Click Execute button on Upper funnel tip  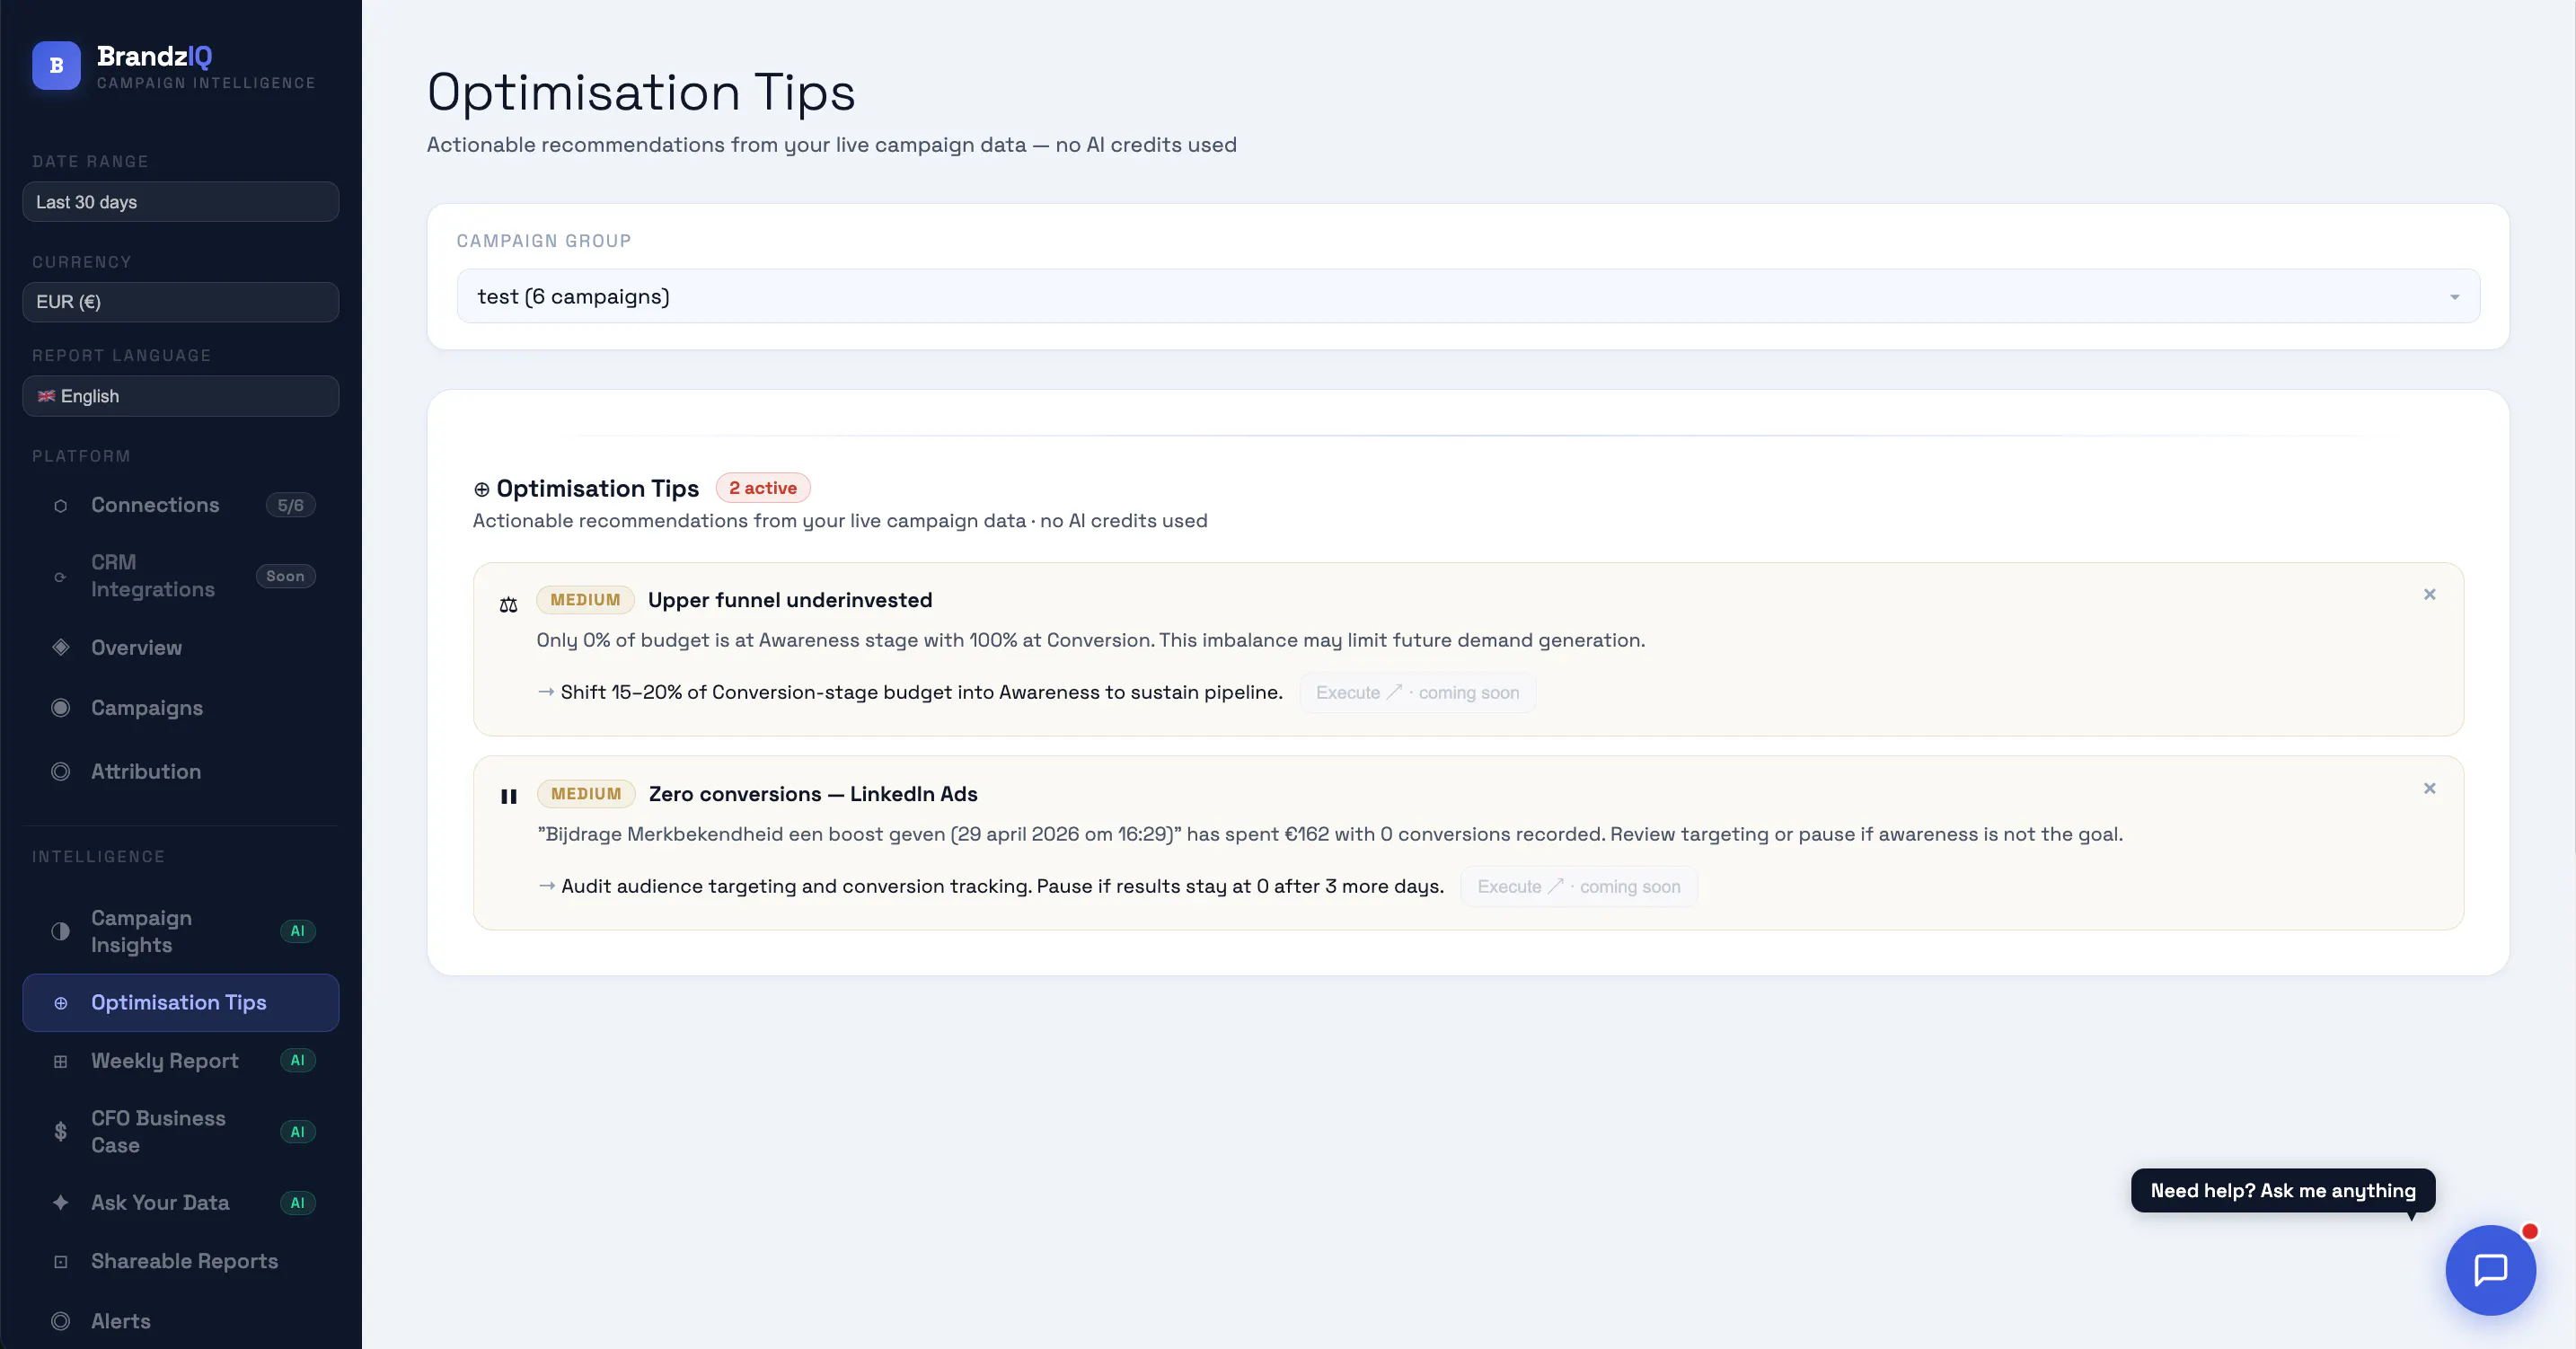(x=1417, y=693)
